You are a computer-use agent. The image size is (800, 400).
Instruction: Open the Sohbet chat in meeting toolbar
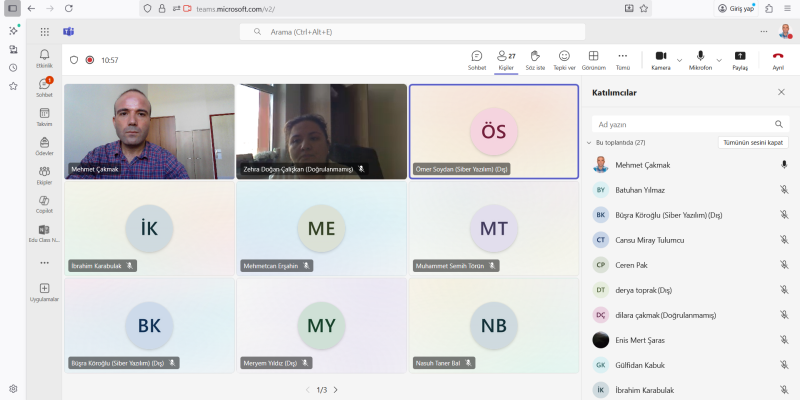(x=477, y=60)
